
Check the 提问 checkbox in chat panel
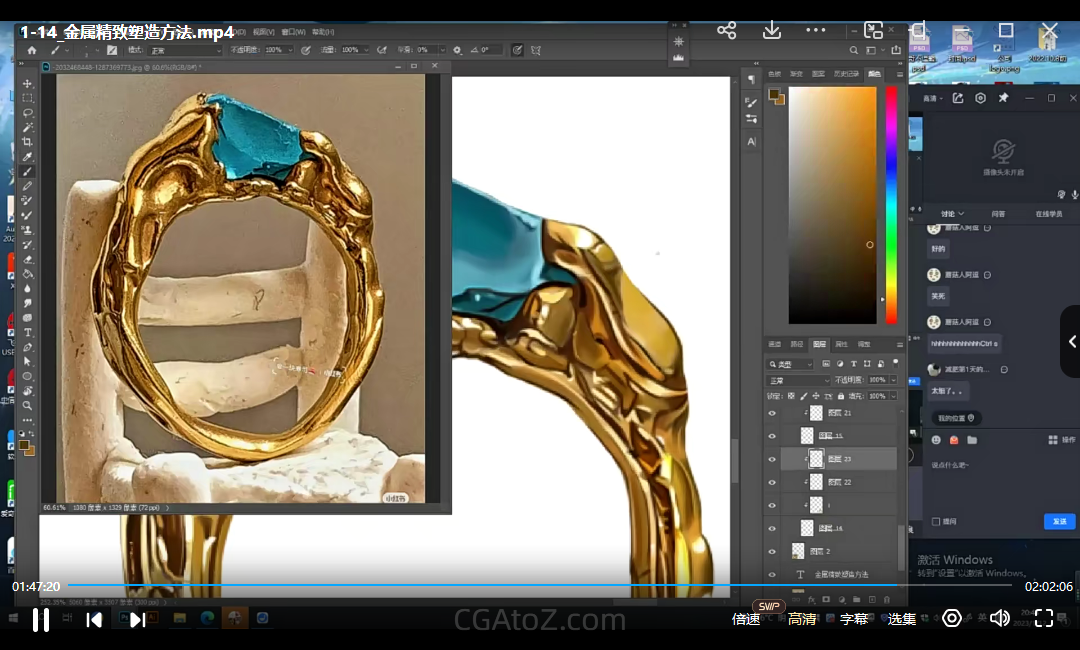pos(936,521)
